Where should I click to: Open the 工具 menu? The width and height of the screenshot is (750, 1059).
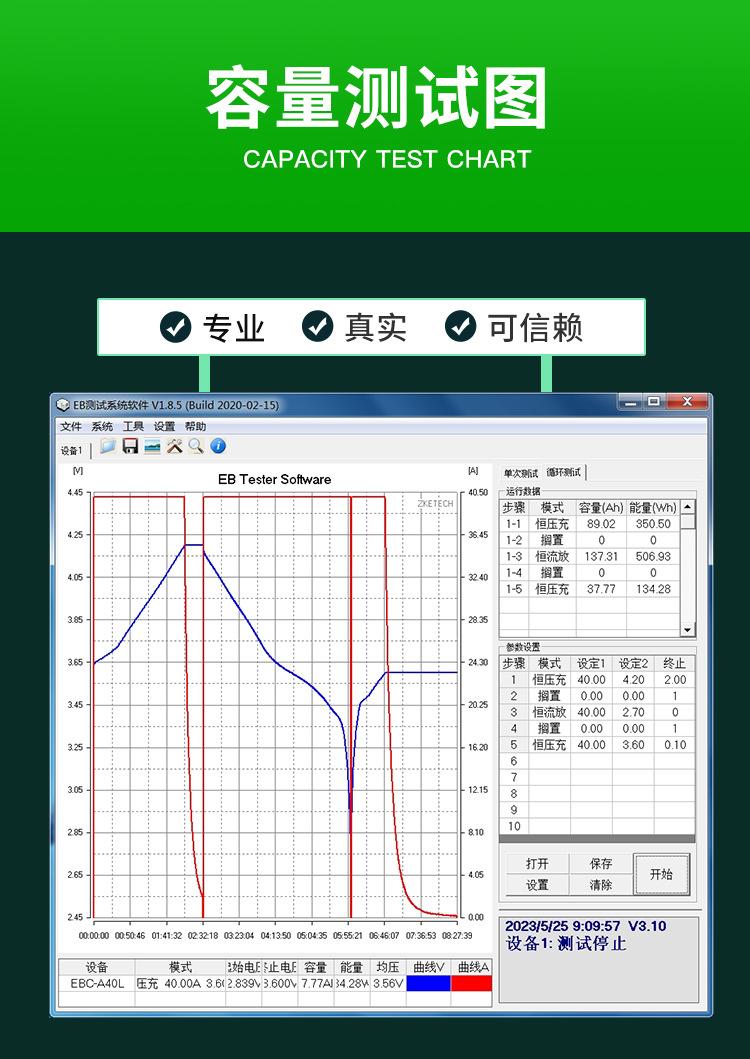point(133,426)
